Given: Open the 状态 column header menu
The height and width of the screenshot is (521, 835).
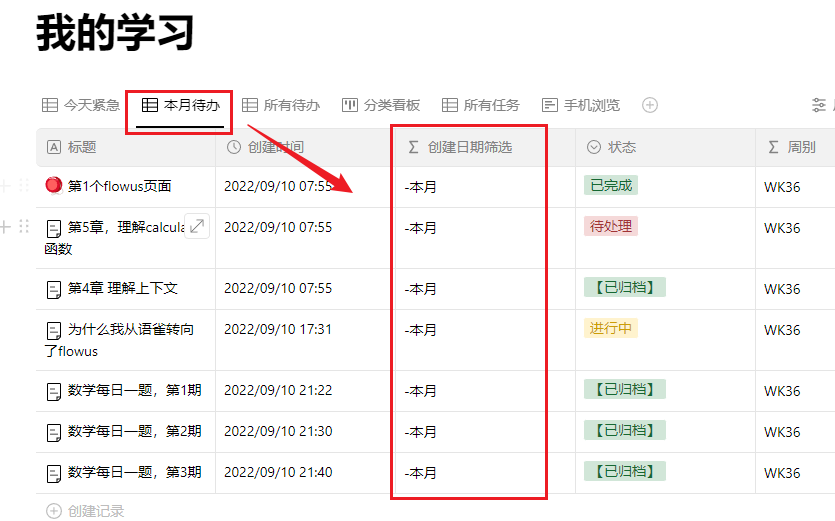Looking at the screenshot, I should [665, 147].
